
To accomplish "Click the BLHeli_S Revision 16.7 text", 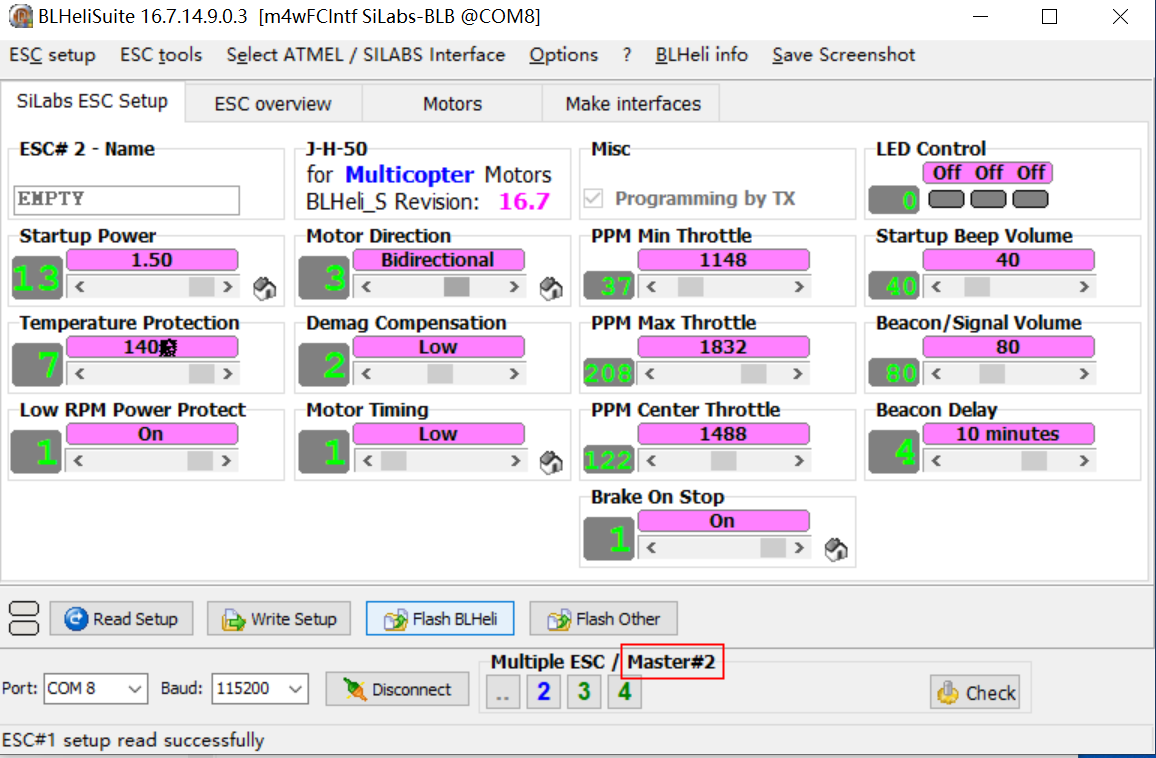I will pos(428,201).
